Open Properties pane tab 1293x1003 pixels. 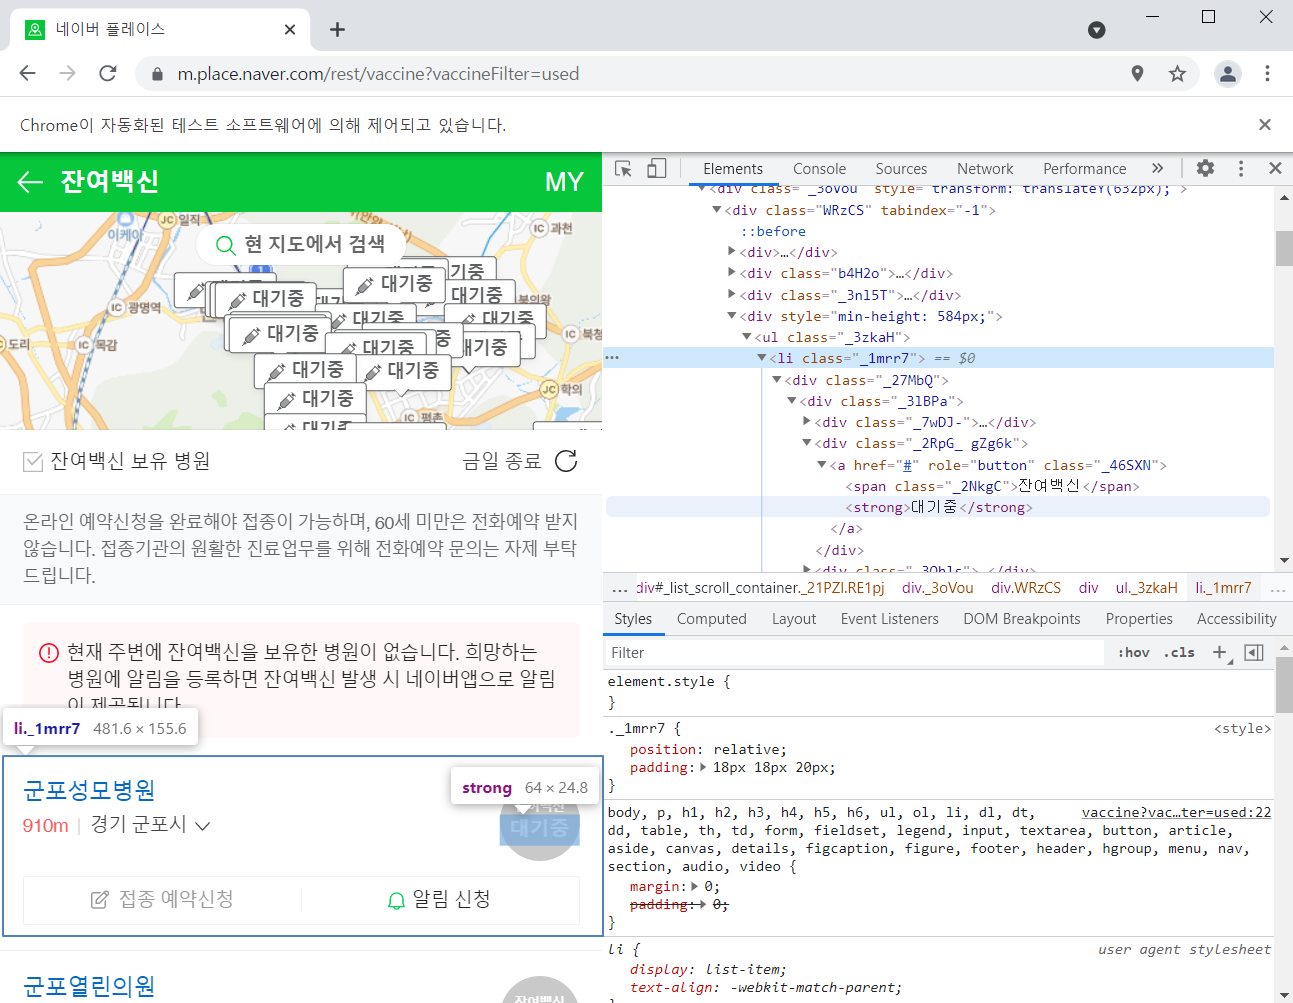coord(1139,619)
